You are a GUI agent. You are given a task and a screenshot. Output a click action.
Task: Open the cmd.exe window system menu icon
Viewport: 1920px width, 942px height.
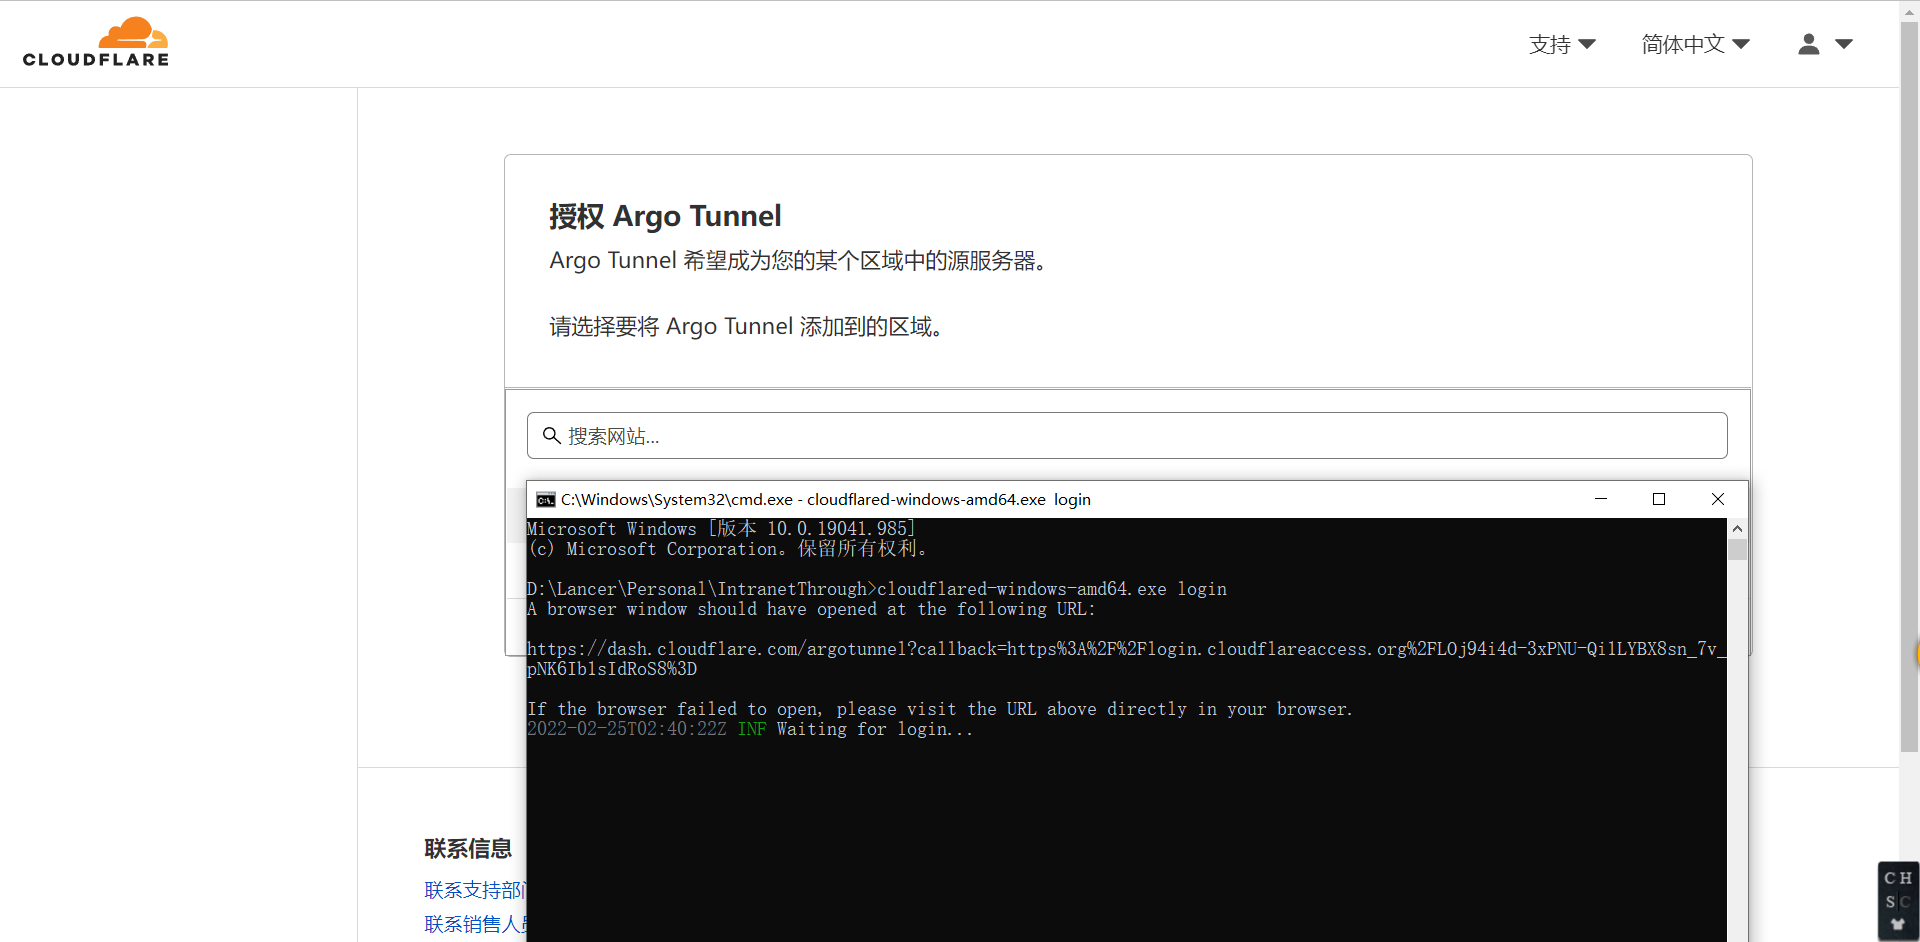click(545, 500)
